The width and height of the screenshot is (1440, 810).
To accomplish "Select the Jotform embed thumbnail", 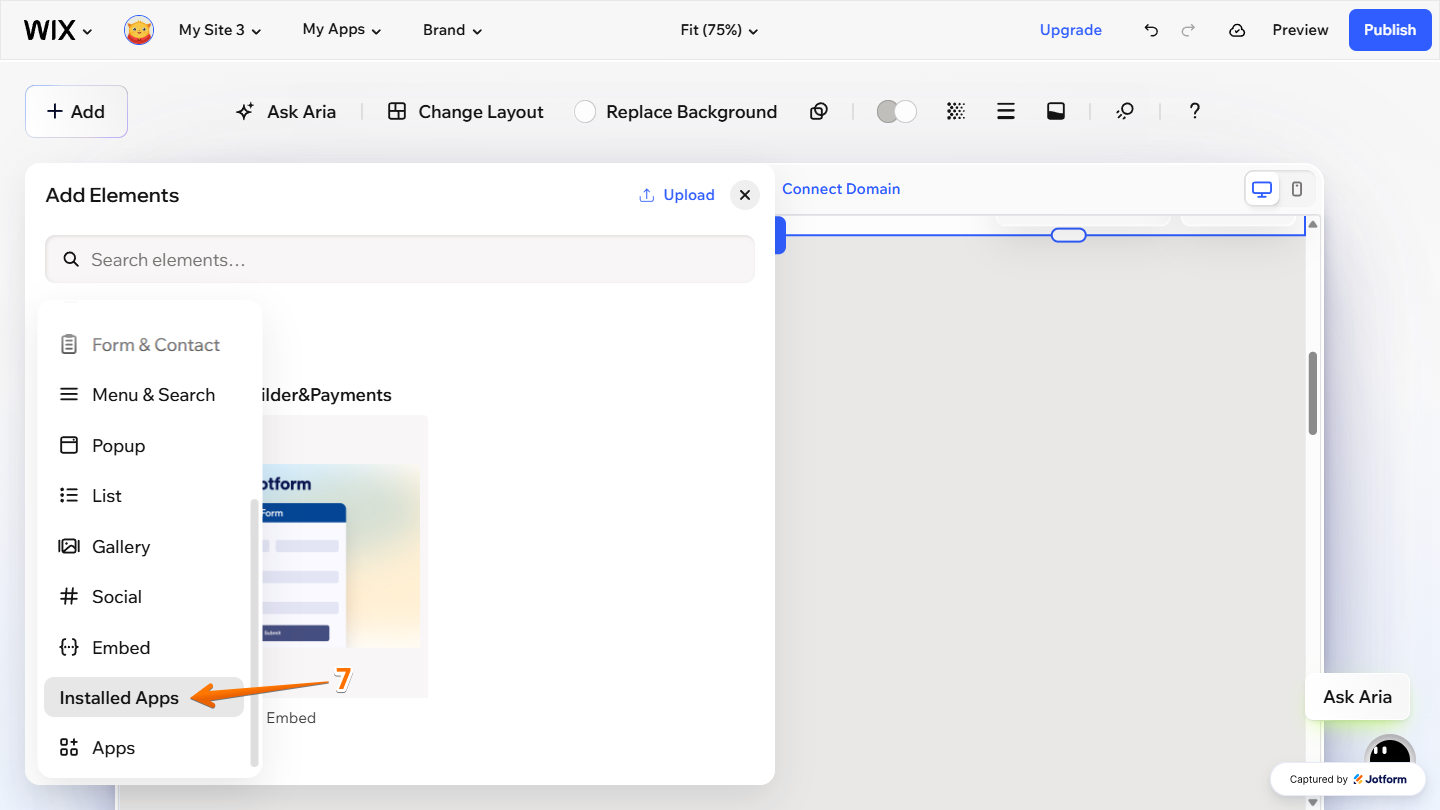I will click(x=343, y=556).
